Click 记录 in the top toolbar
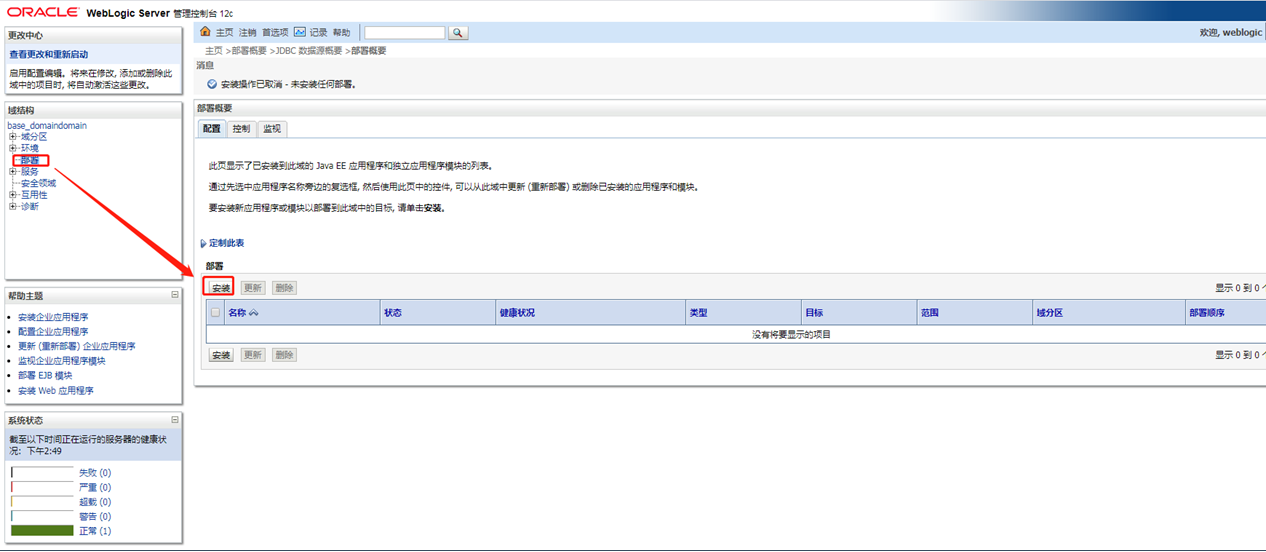 (x=318, y=33)
